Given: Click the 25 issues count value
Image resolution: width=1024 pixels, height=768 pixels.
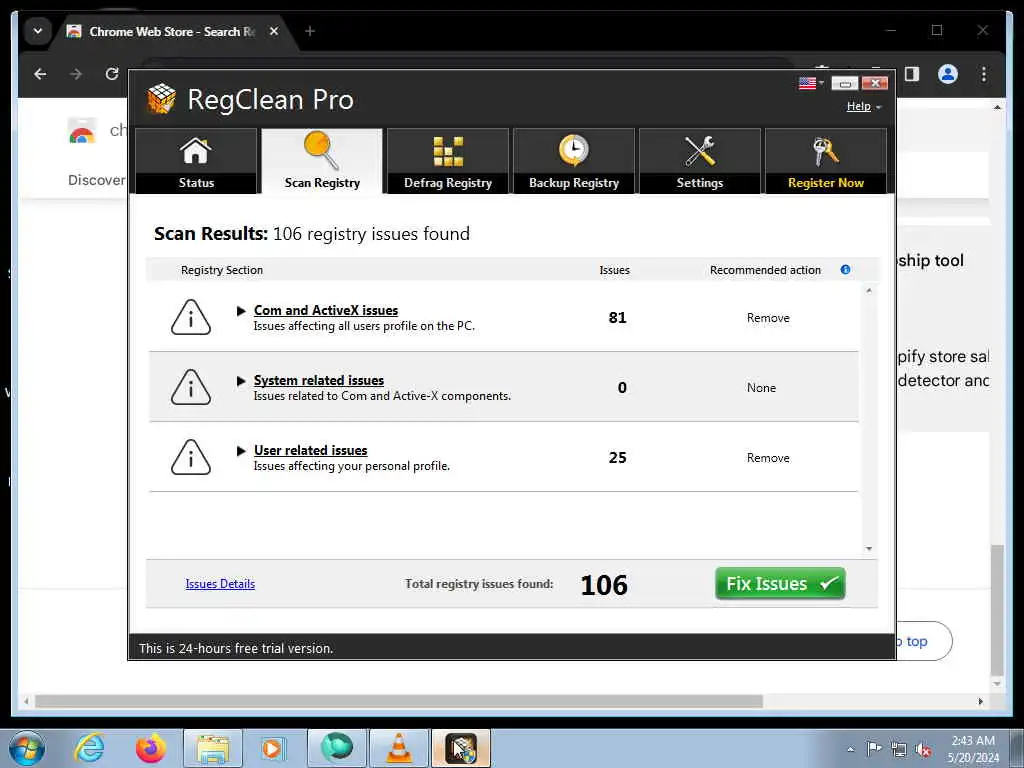Looking at the screenshot, I should coord(617,457).
